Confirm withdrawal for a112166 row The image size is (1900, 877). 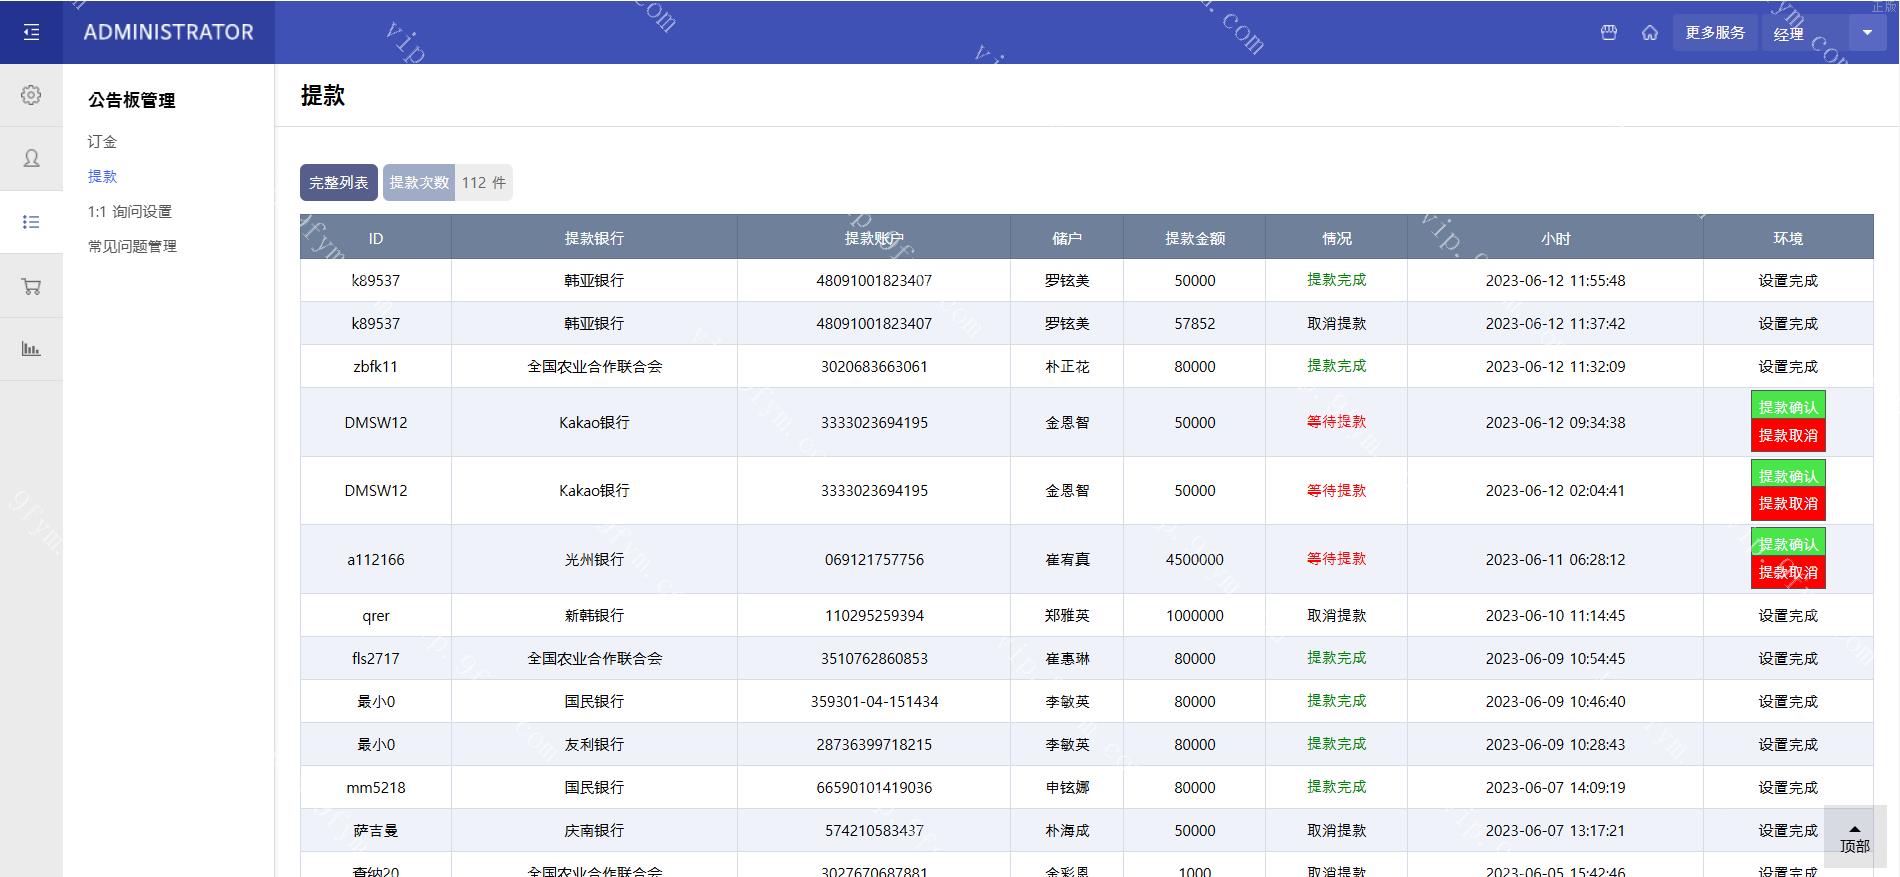tap(1787, 543)
